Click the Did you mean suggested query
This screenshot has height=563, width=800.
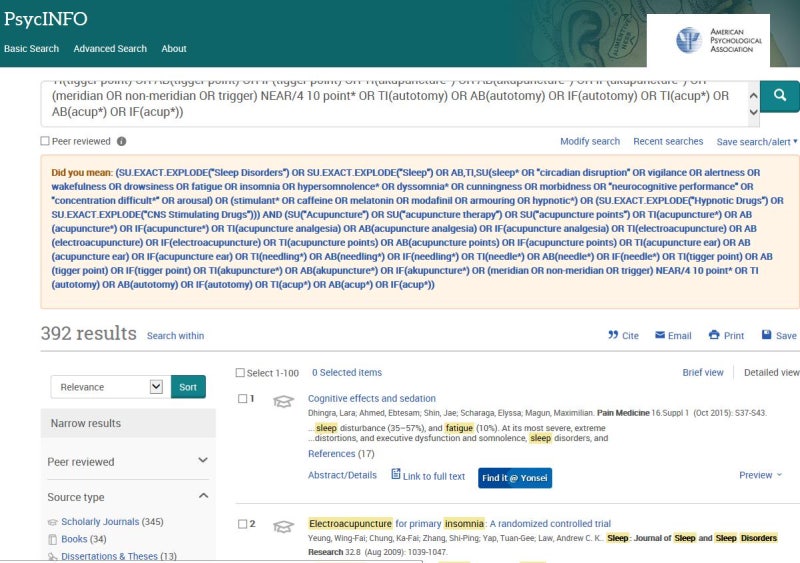(x=417, y=229)
